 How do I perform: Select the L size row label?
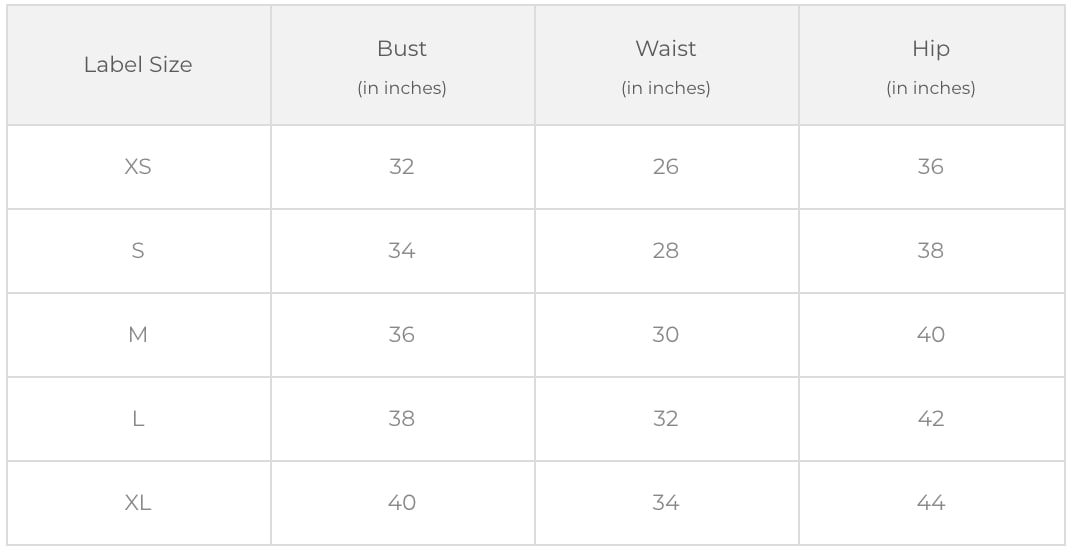tap(138, 419)
